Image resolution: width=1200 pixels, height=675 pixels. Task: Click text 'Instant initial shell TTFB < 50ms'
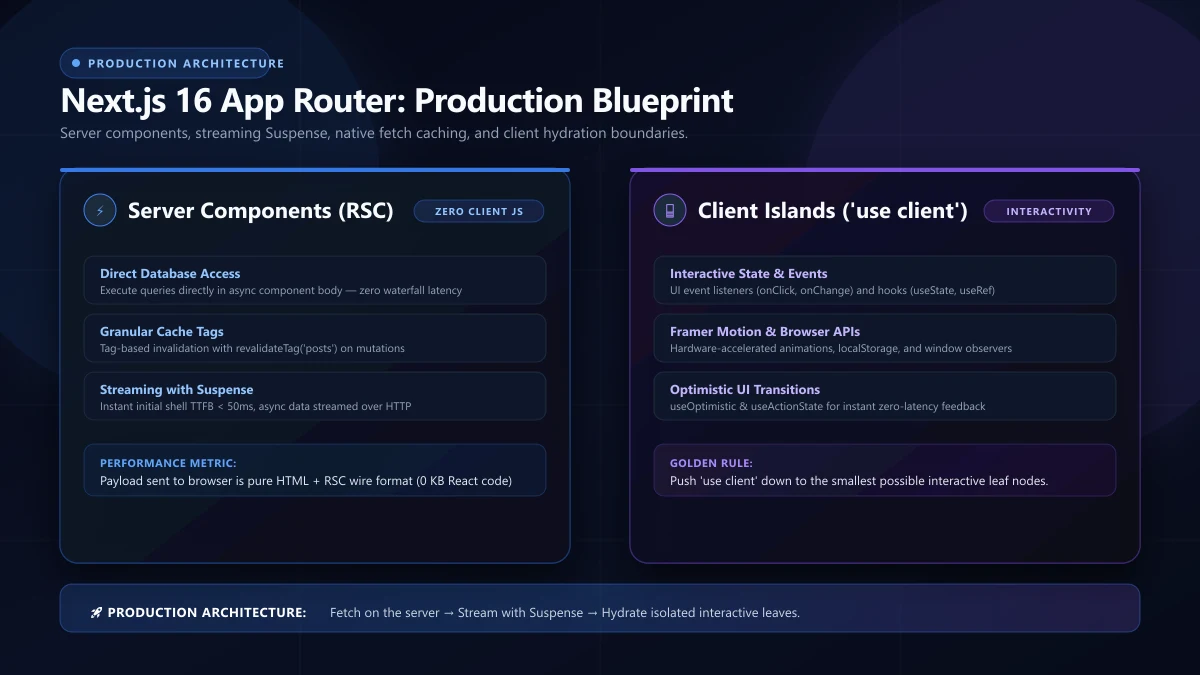point(255,407)
